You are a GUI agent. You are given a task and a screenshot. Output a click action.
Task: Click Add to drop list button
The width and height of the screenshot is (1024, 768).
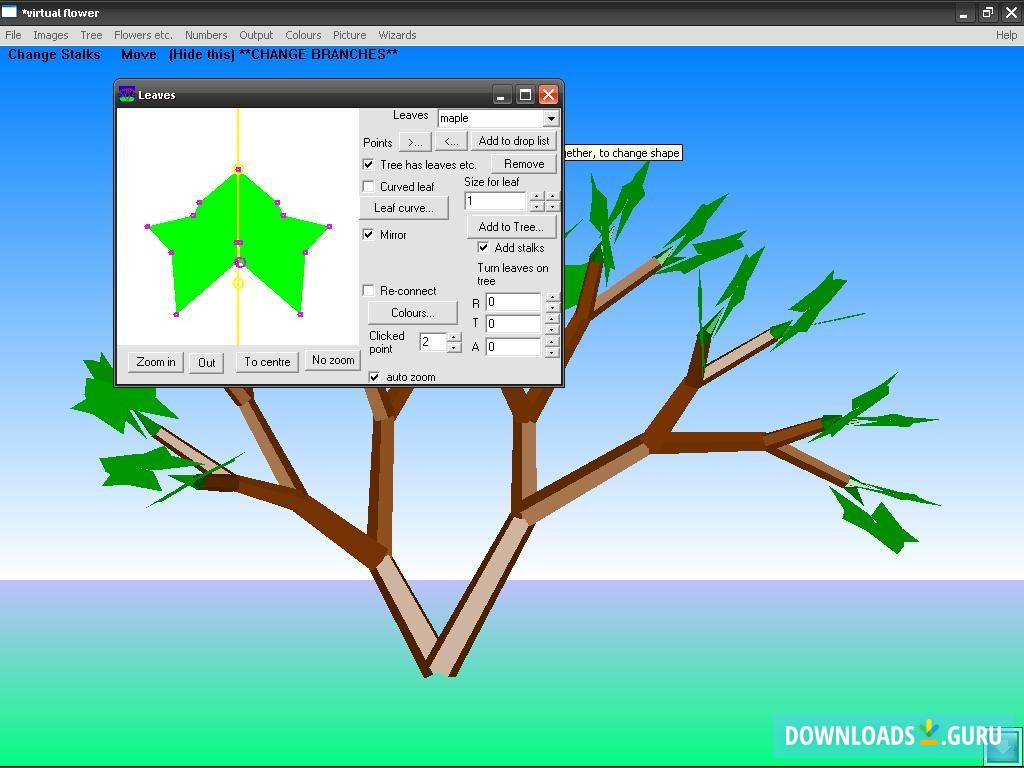point(514,141)
